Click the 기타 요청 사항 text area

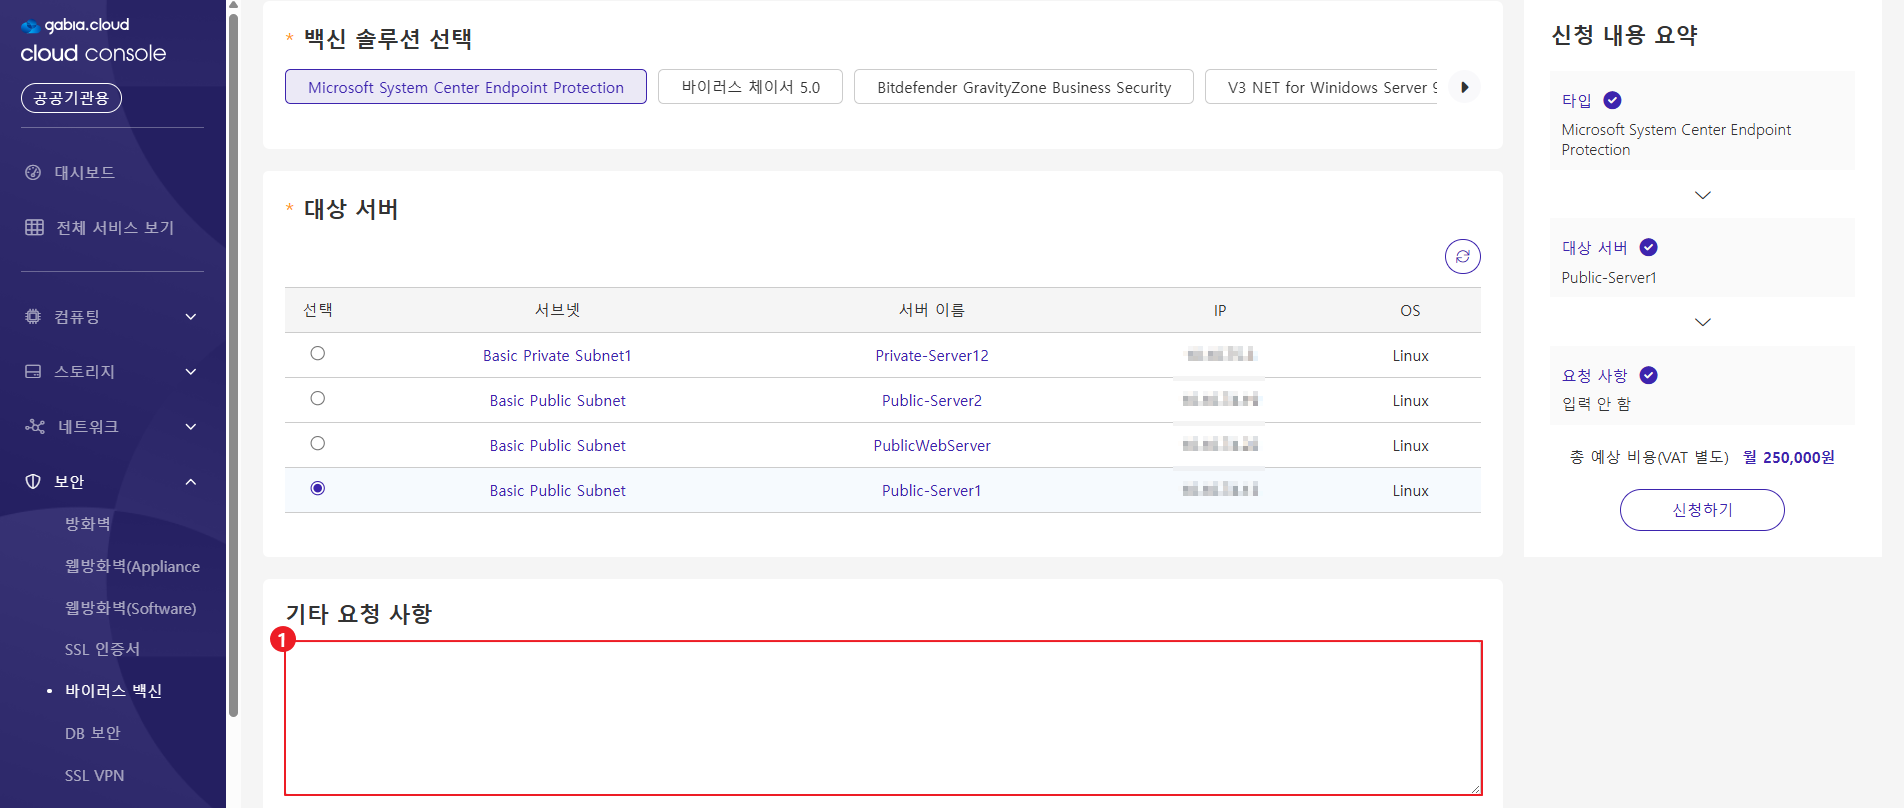click(883, 718)
